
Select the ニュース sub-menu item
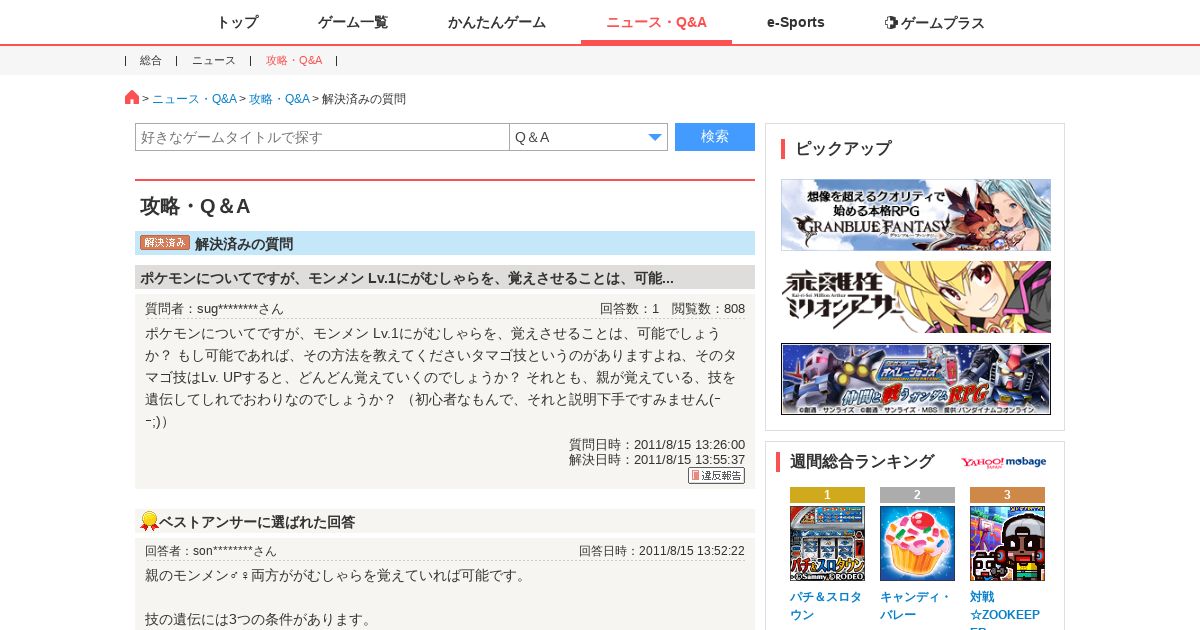214,60
